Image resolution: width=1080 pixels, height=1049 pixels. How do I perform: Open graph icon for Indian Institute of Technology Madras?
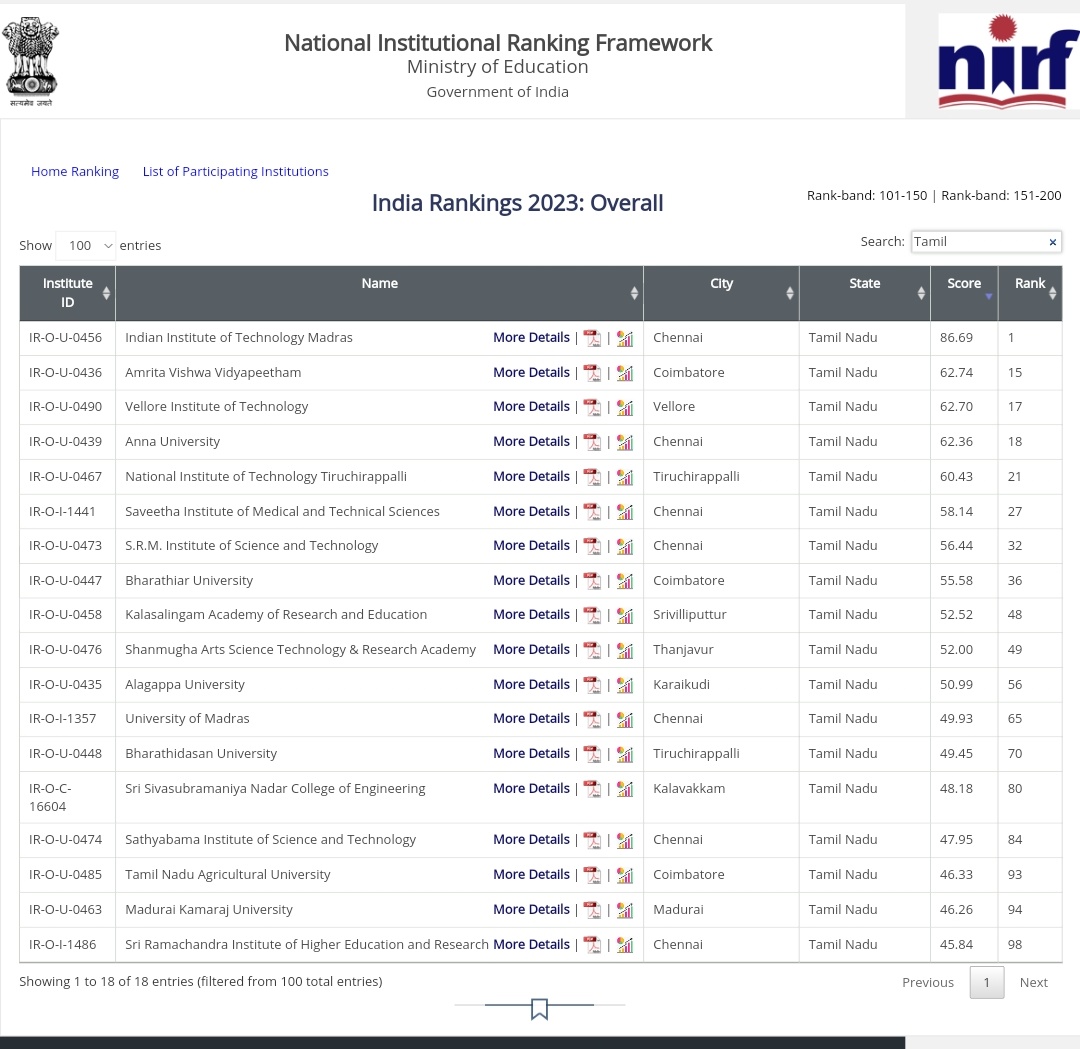pyautogui.click(x=625, y=338)
